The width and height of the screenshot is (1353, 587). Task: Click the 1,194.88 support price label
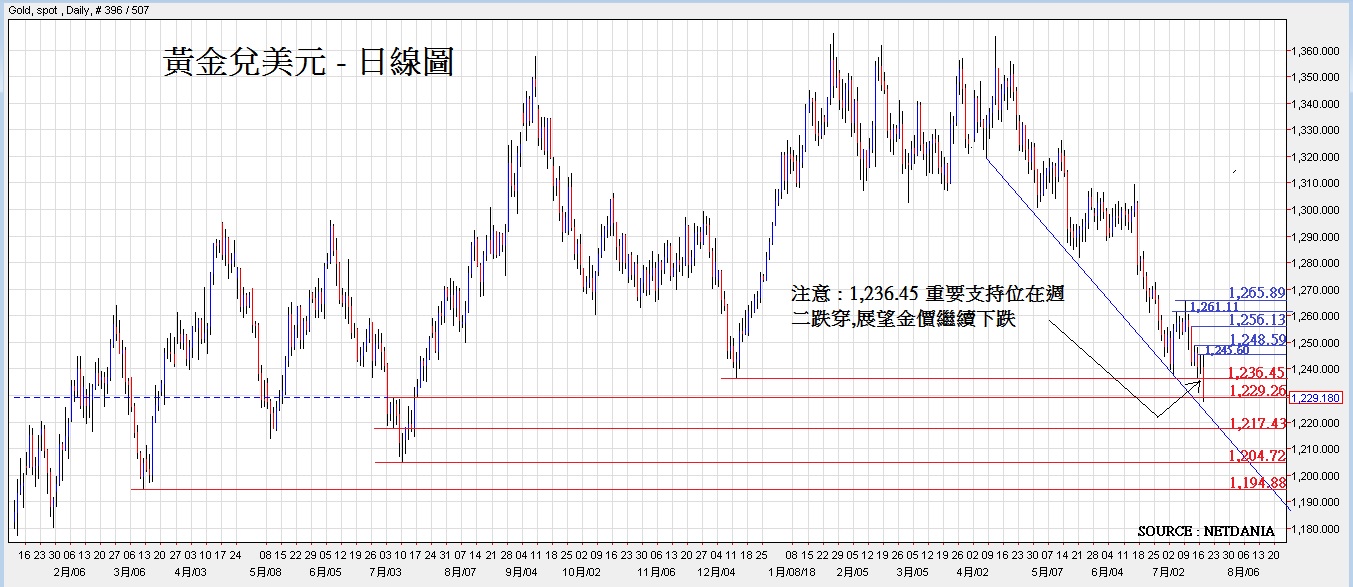1257,483
